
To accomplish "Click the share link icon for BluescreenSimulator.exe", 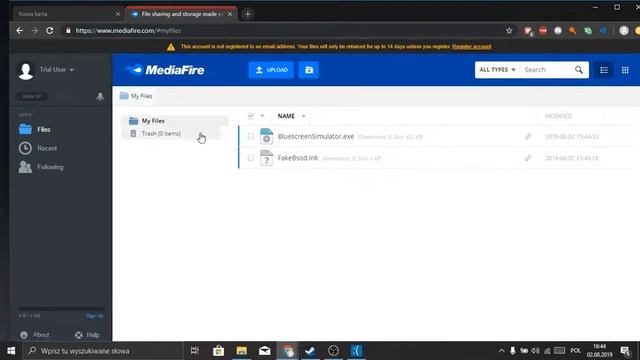I will (x=528, y=136).
